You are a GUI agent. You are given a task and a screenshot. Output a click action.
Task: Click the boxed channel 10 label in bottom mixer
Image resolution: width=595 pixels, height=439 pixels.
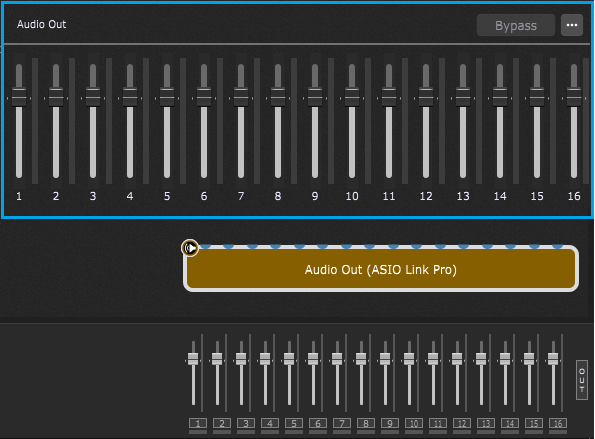414,423
